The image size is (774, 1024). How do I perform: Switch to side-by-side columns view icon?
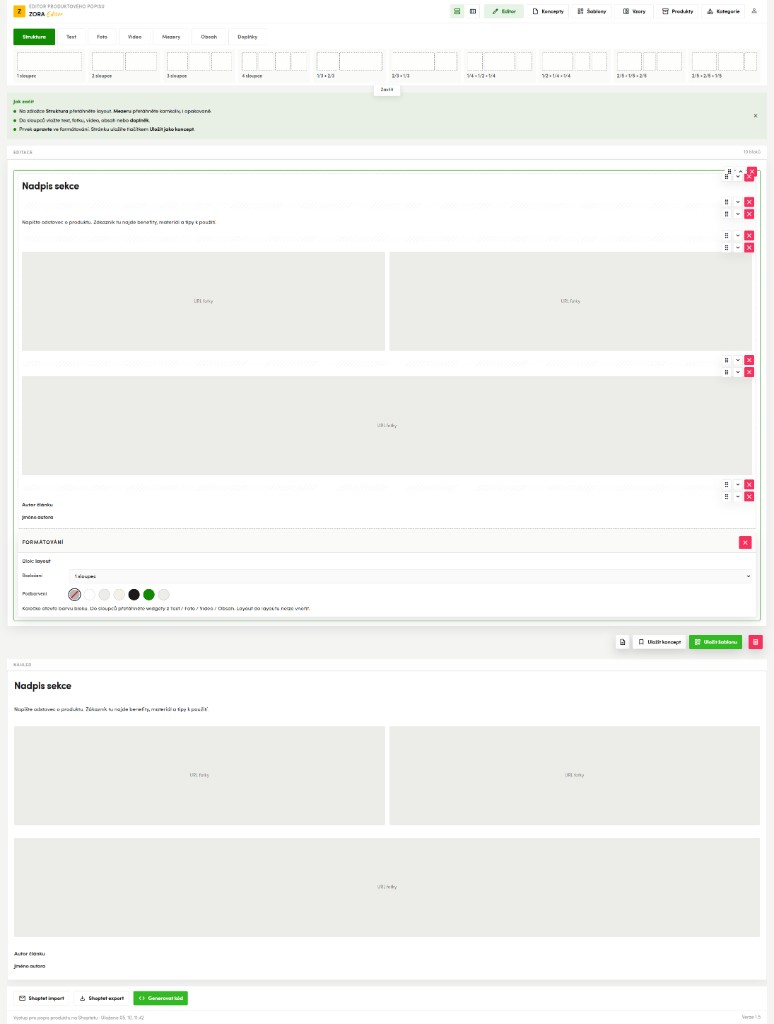point(473,11)
